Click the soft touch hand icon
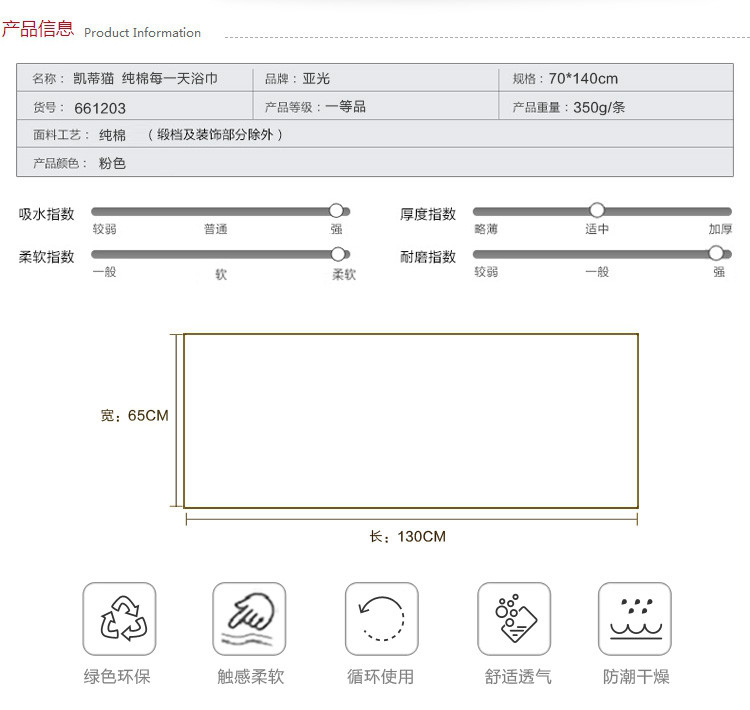 [249, 619]
